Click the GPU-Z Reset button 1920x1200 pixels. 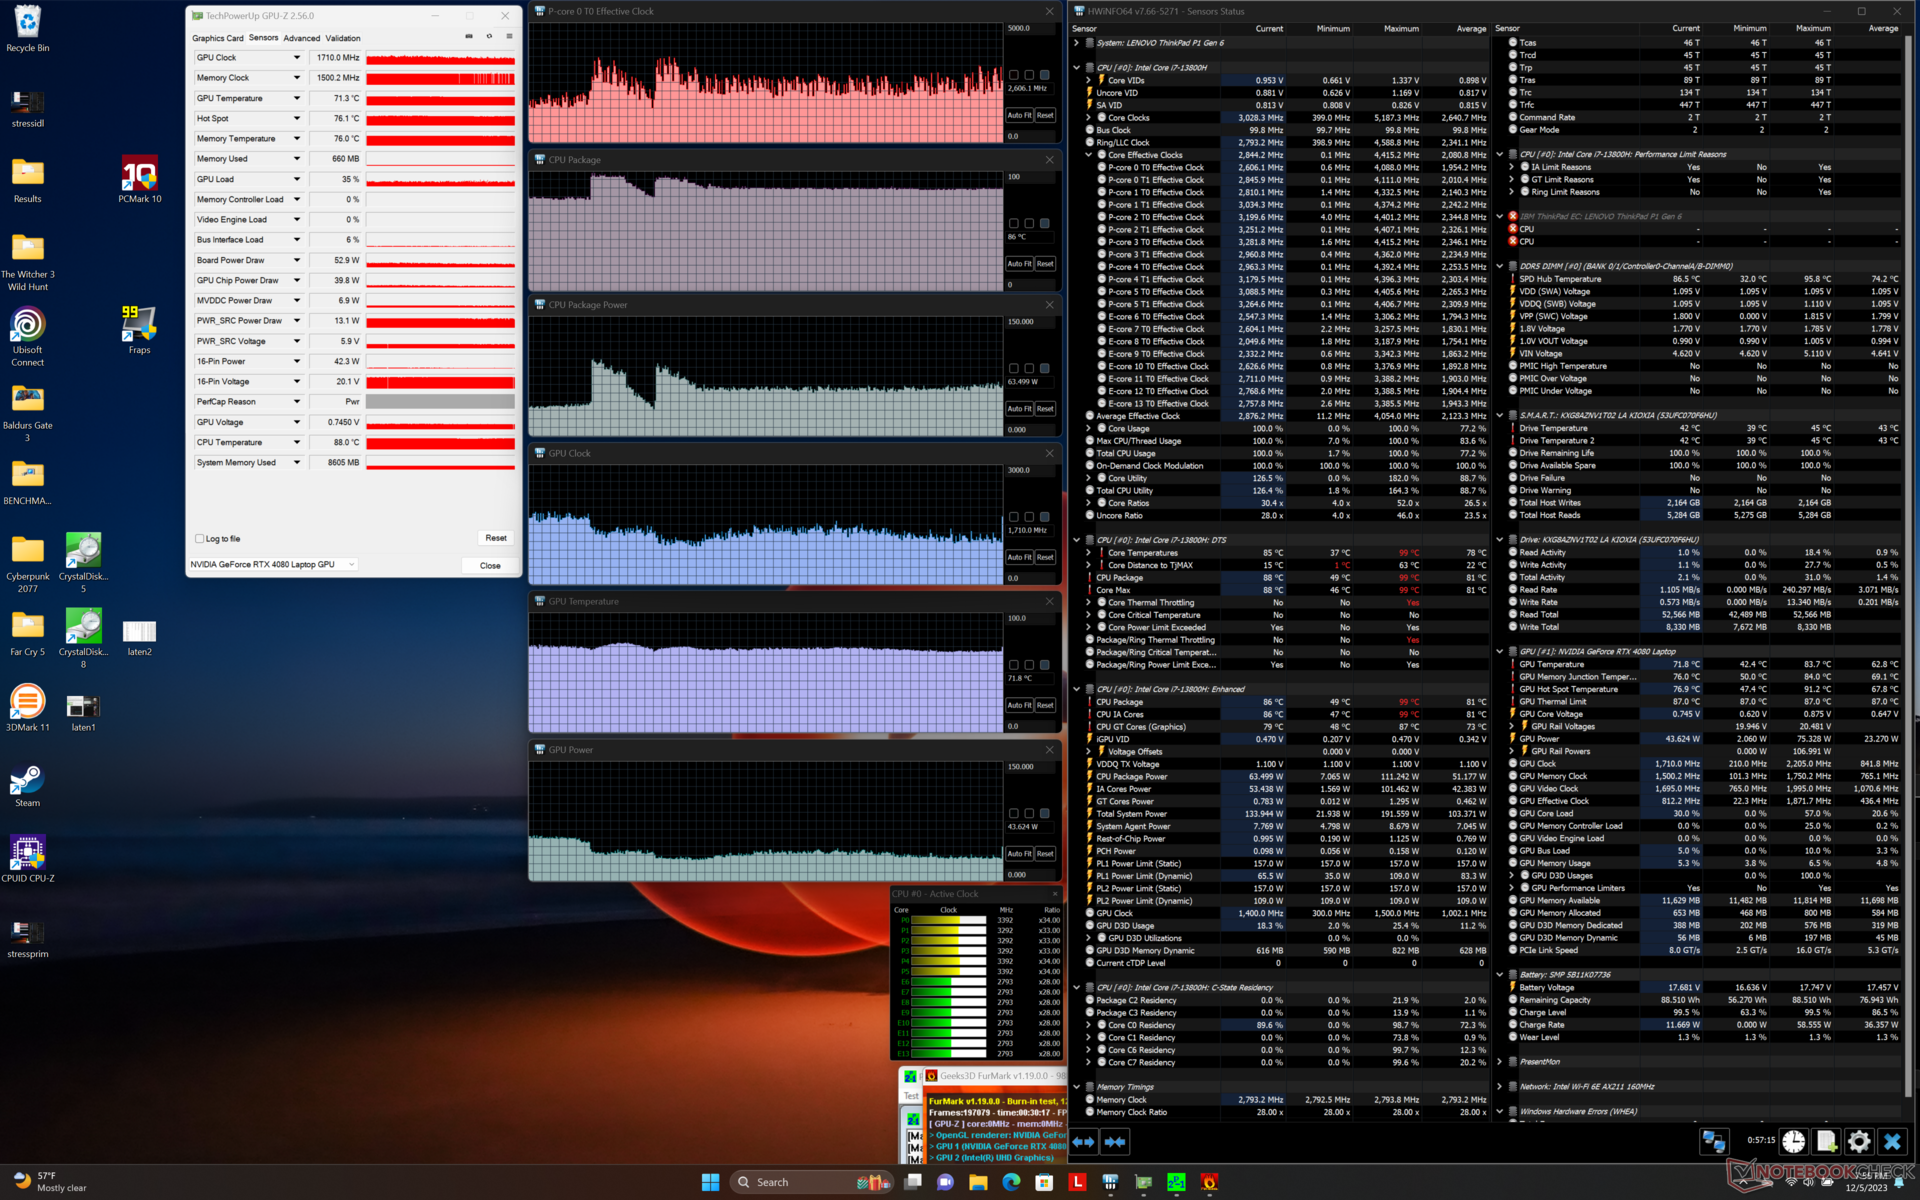[x=495, y=538]
